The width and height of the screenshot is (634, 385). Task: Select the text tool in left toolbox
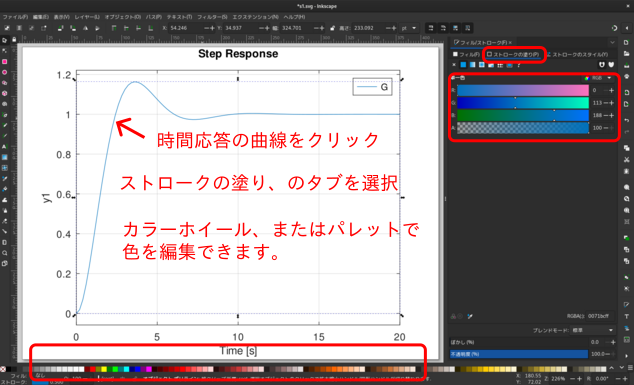tap(4, 146)
